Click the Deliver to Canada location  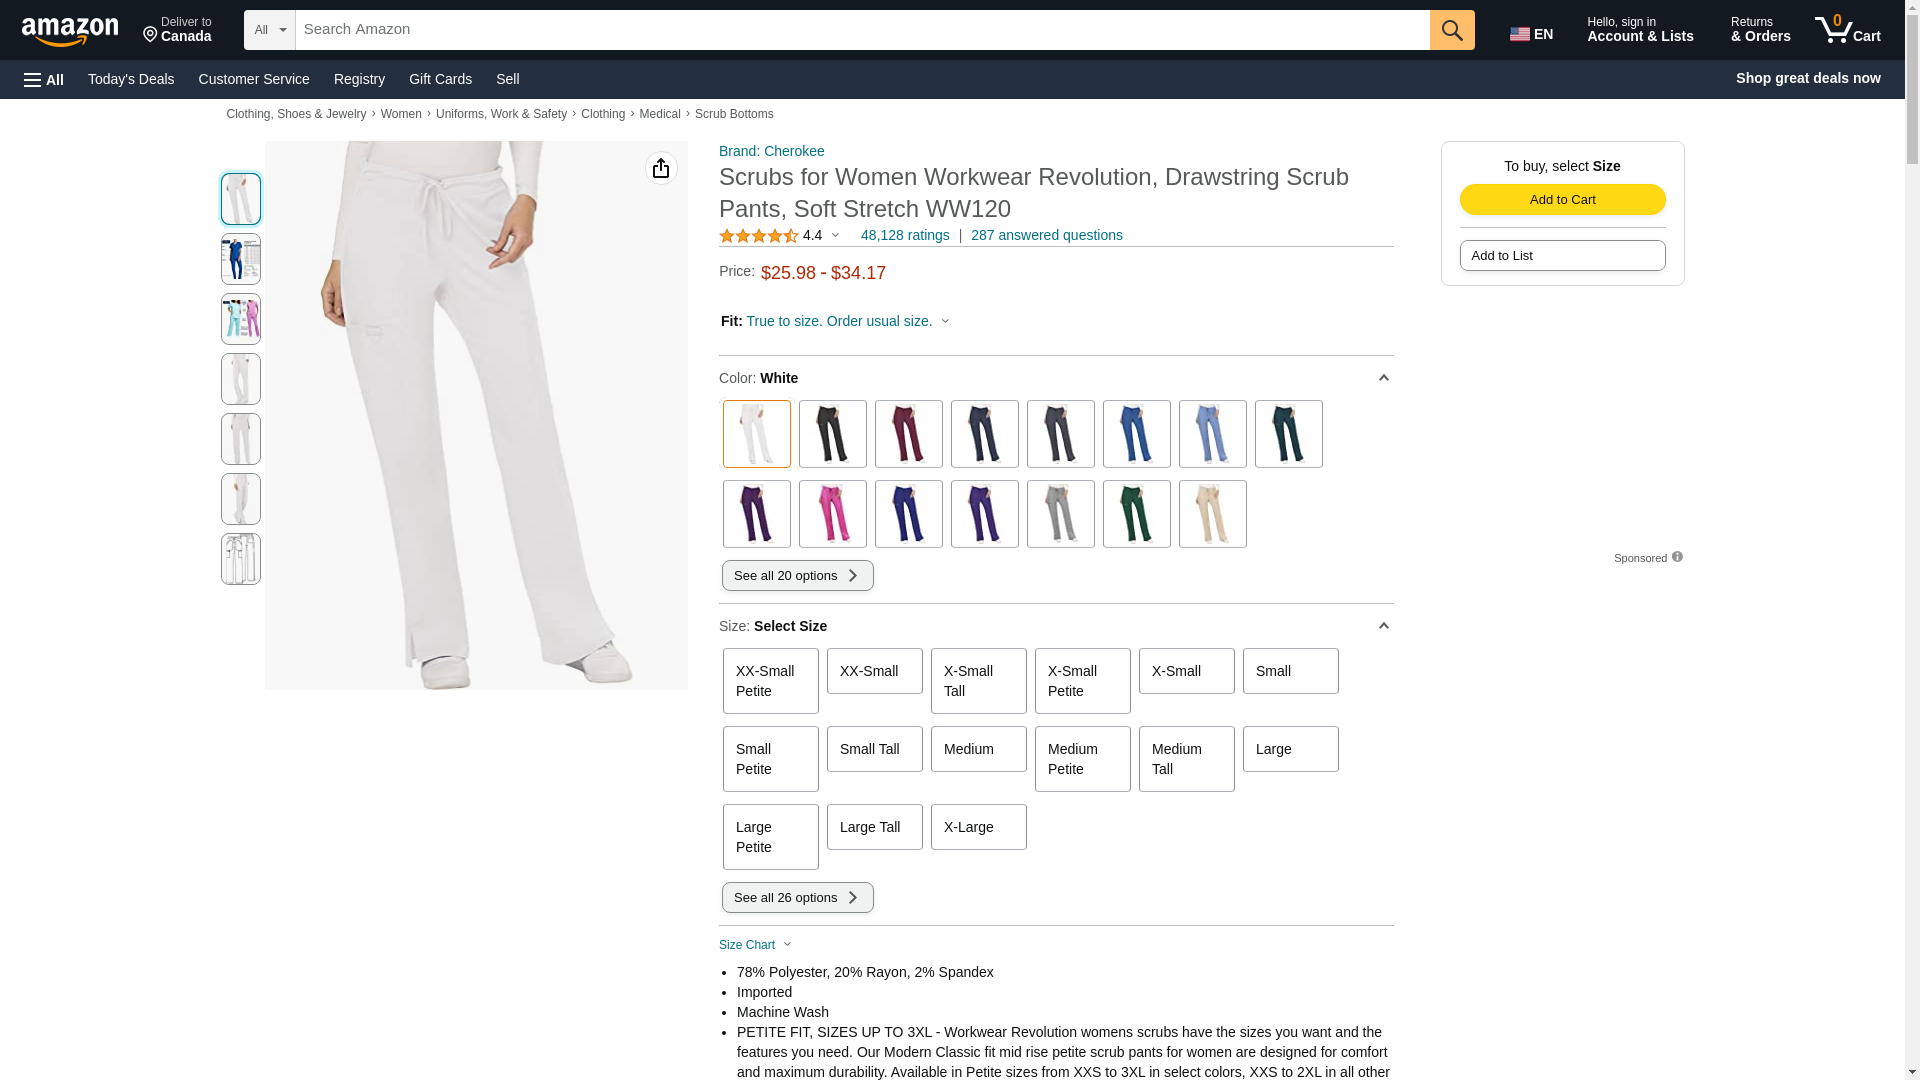(x=177, y=30)
